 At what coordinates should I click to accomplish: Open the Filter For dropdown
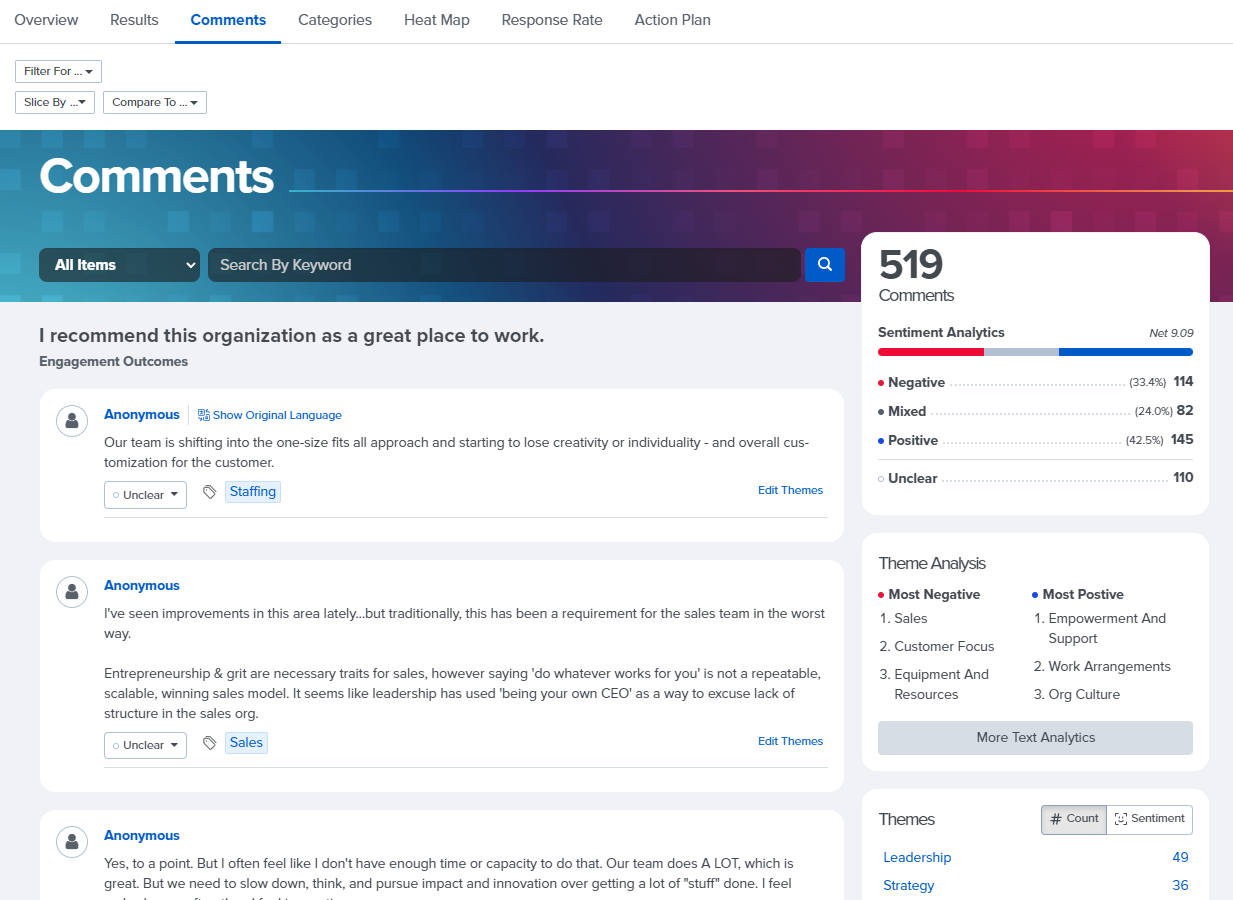(58, 72)
